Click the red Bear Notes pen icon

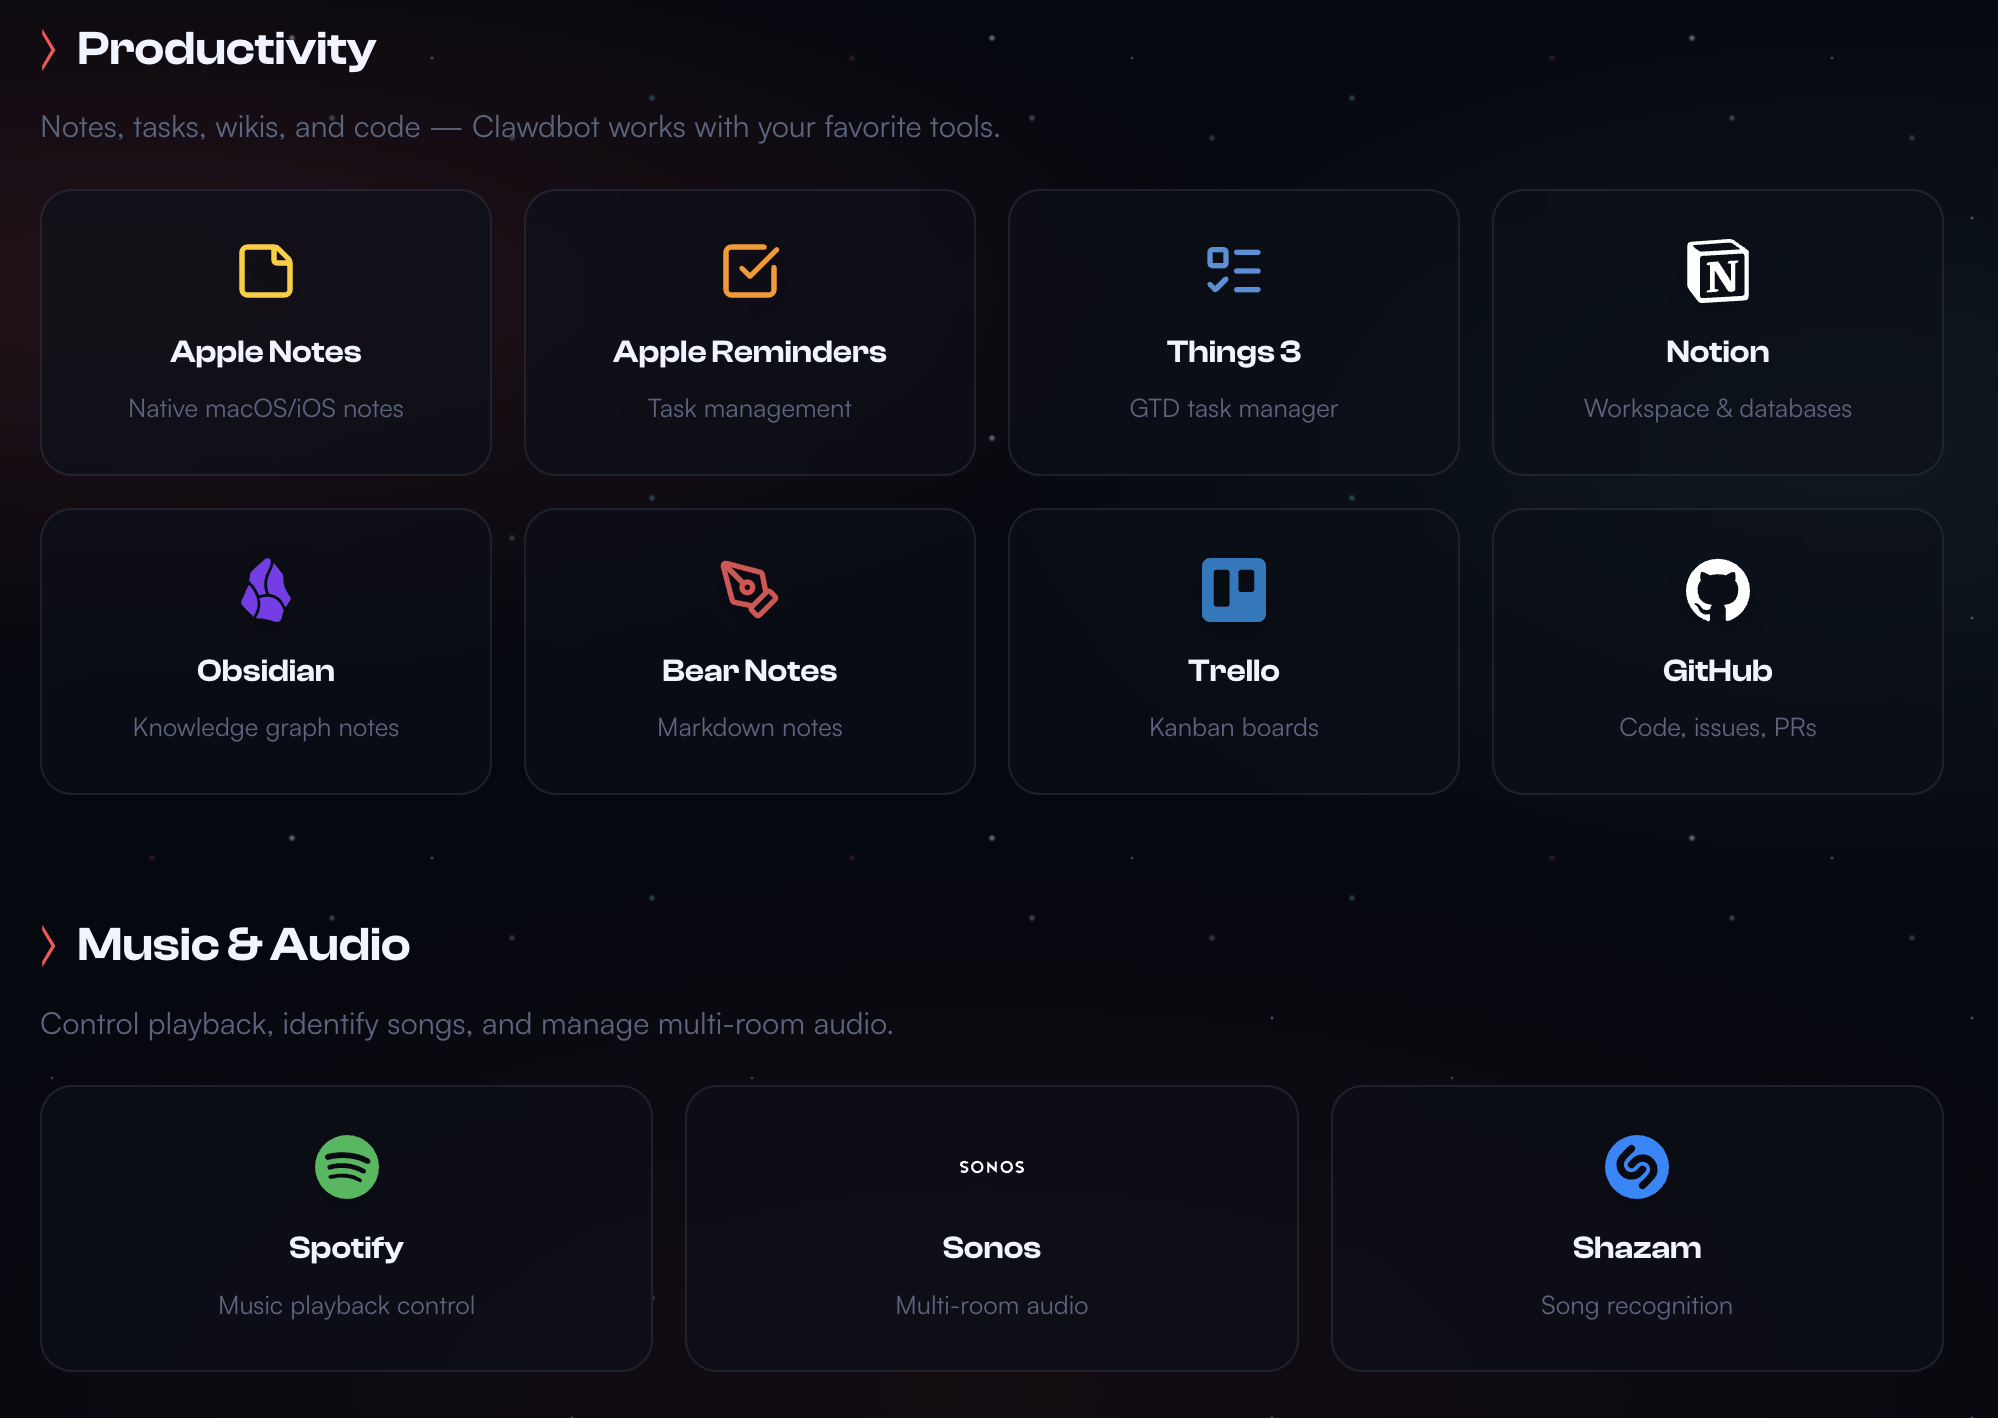point(750,590)
